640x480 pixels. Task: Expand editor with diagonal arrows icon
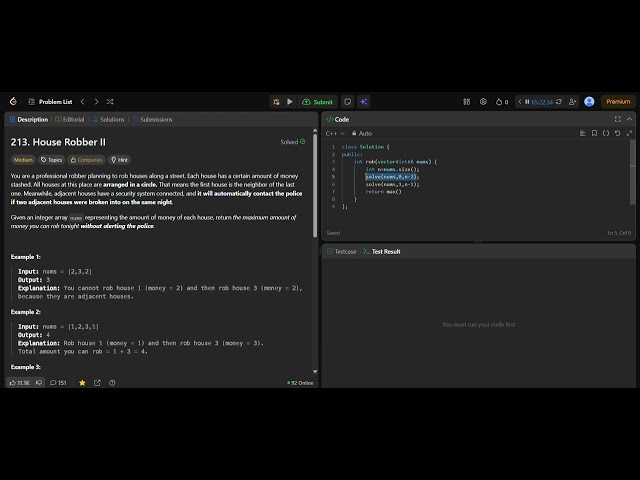629,133
